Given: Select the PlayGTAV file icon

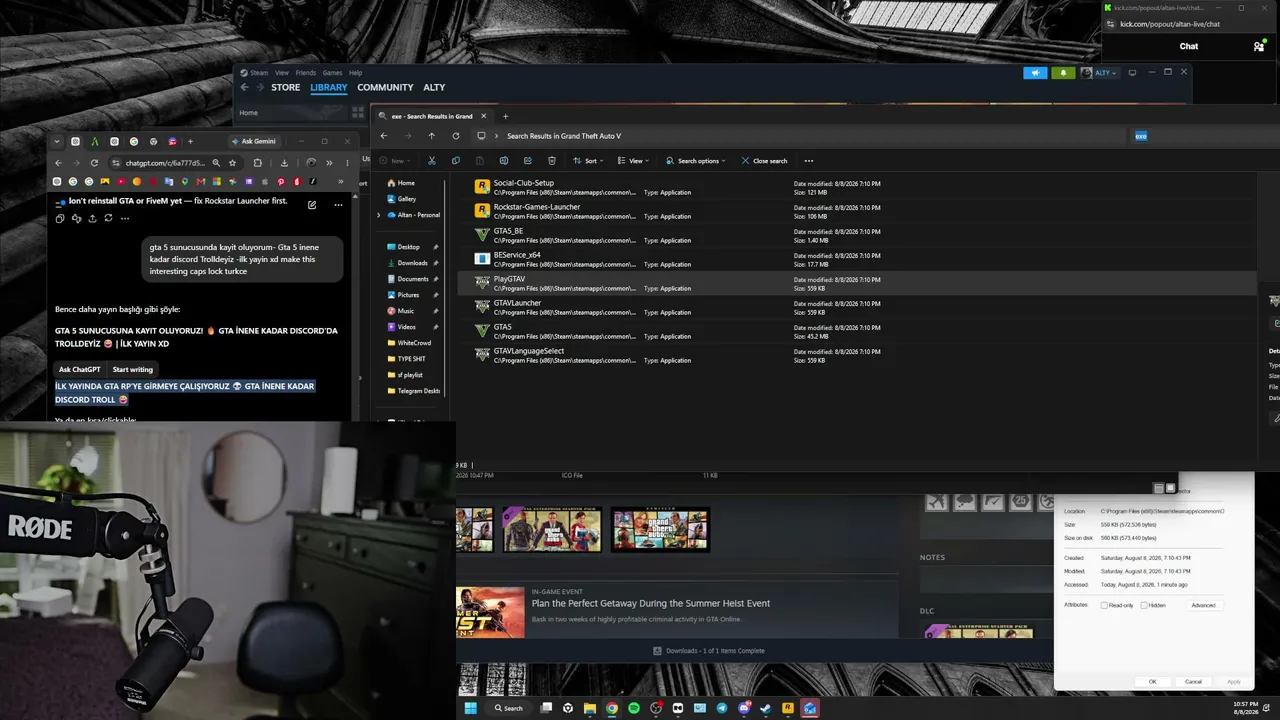Looking at the screenshot, I should (x=482, y=283).
